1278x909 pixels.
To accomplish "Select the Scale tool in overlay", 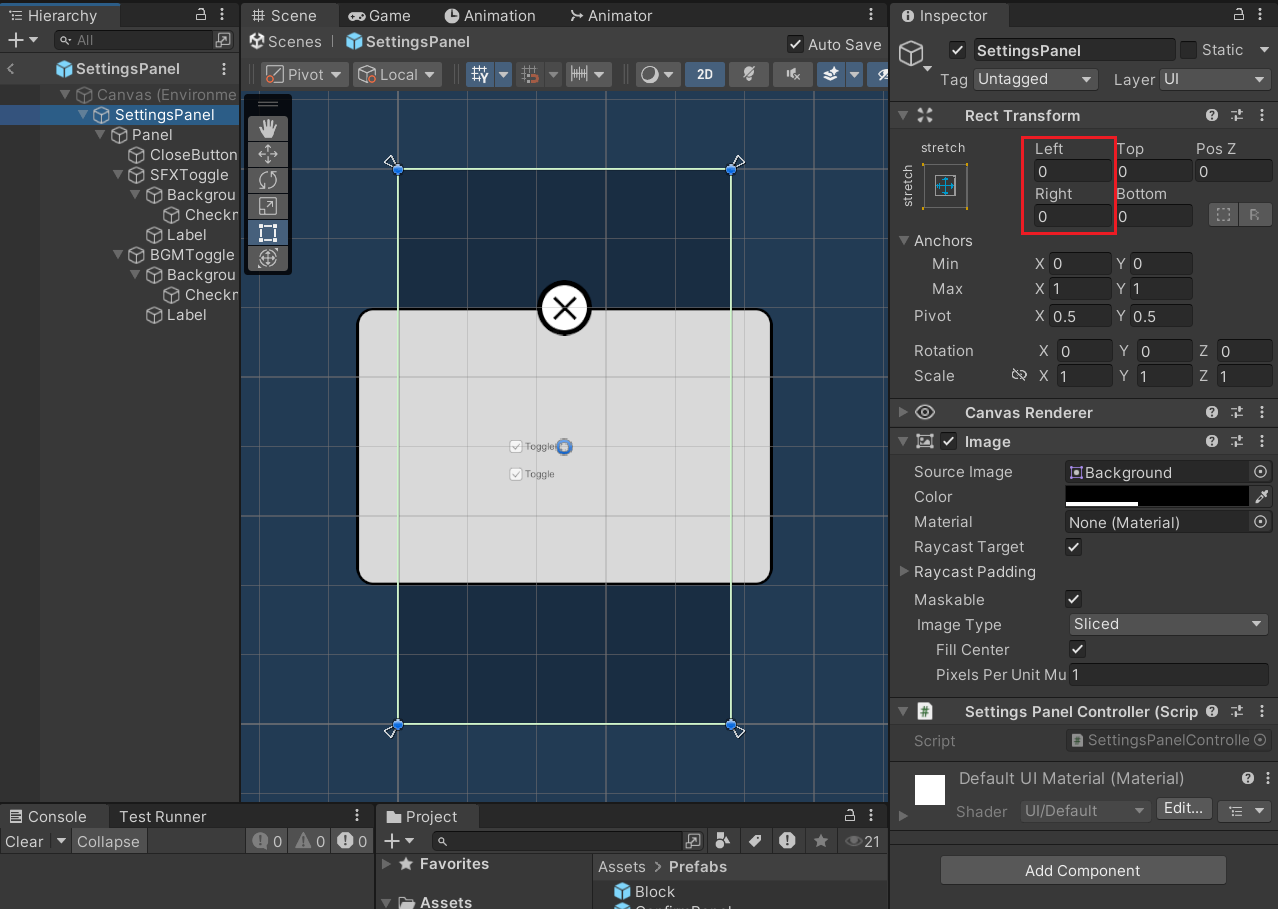I will (x=267, y=206).
